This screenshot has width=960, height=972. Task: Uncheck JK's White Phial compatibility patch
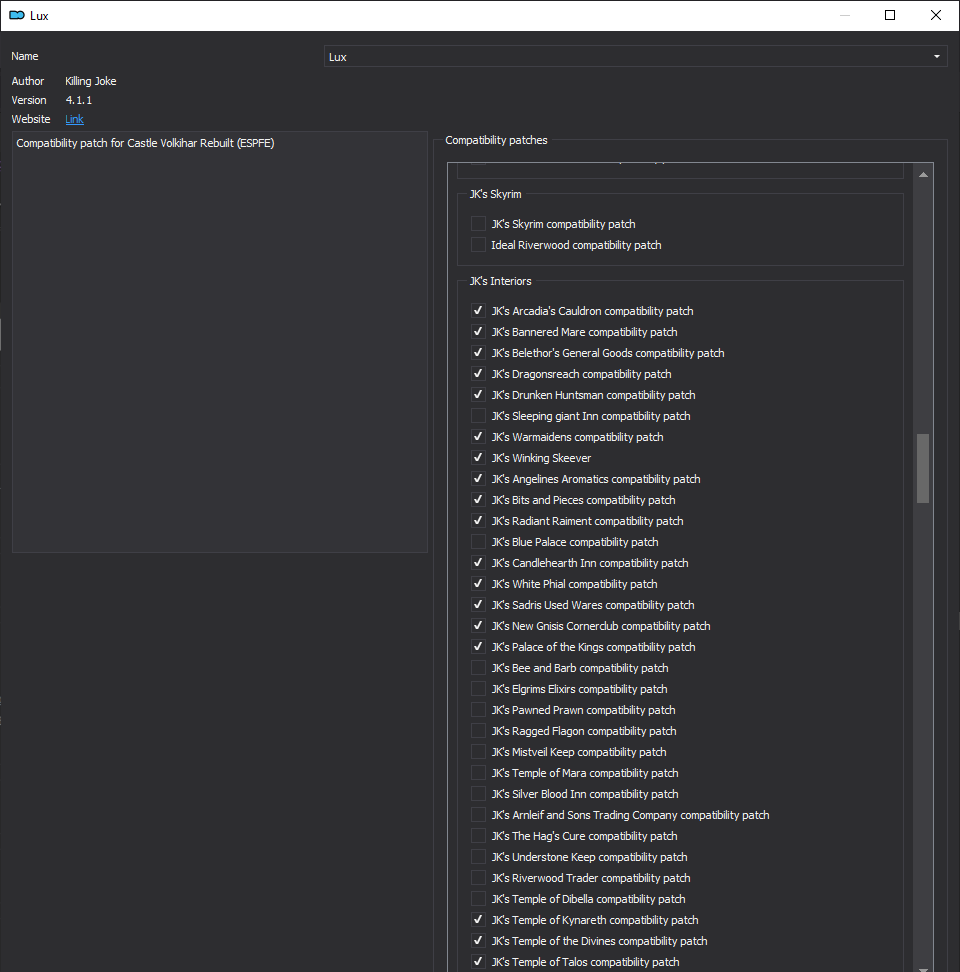[478, 585]
